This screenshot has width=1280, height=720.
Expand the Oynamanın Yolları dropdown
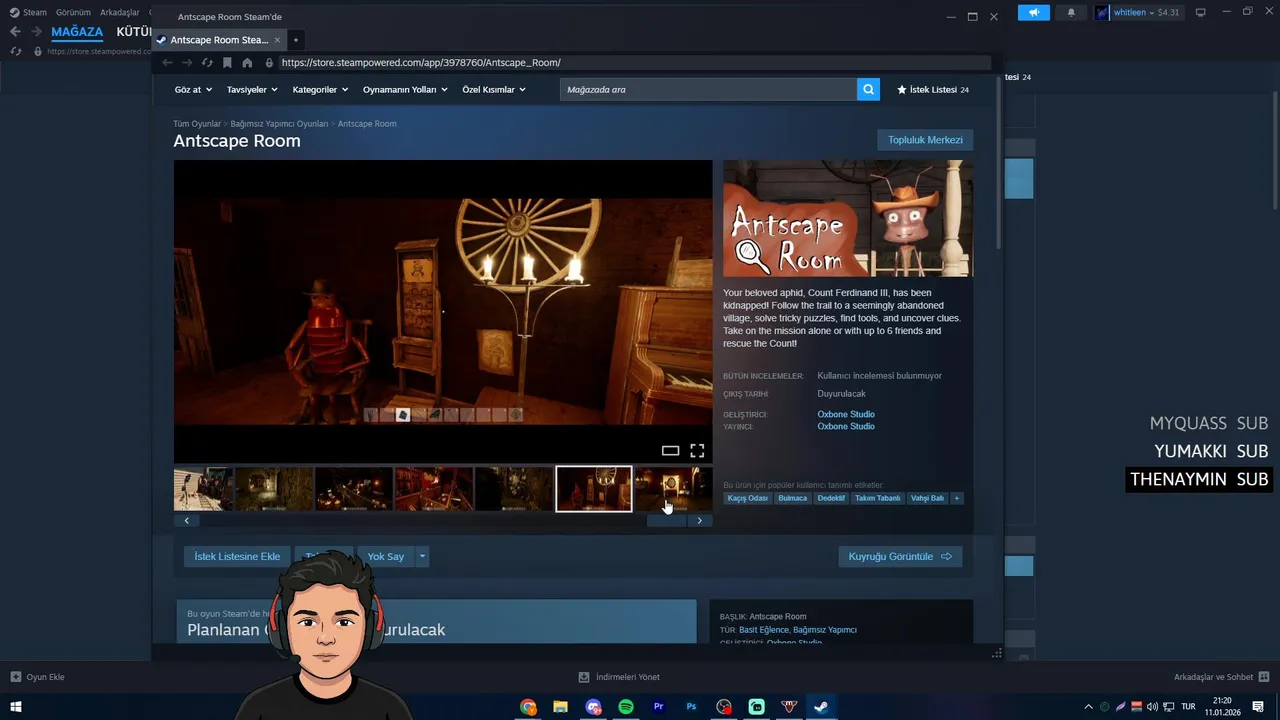tap(405, 89)
